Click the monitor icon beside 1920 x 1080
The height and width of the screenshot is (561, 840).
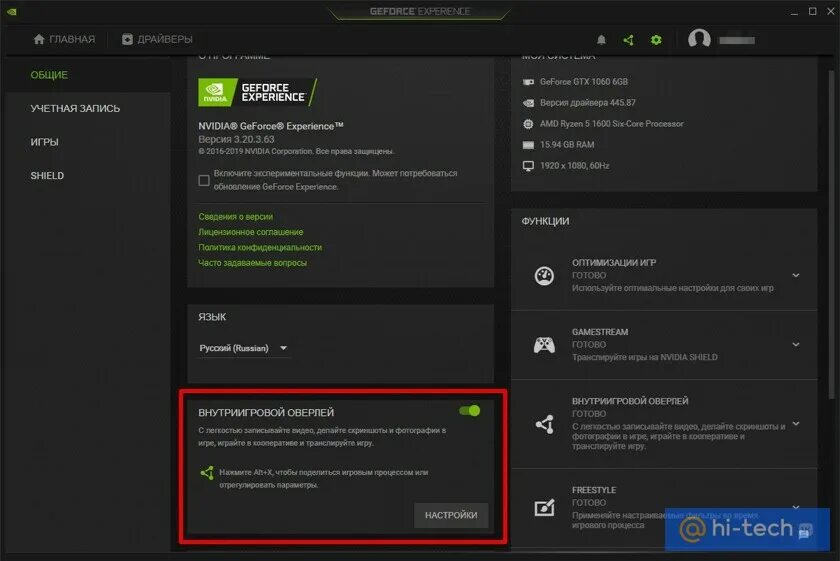coord(528,166)
